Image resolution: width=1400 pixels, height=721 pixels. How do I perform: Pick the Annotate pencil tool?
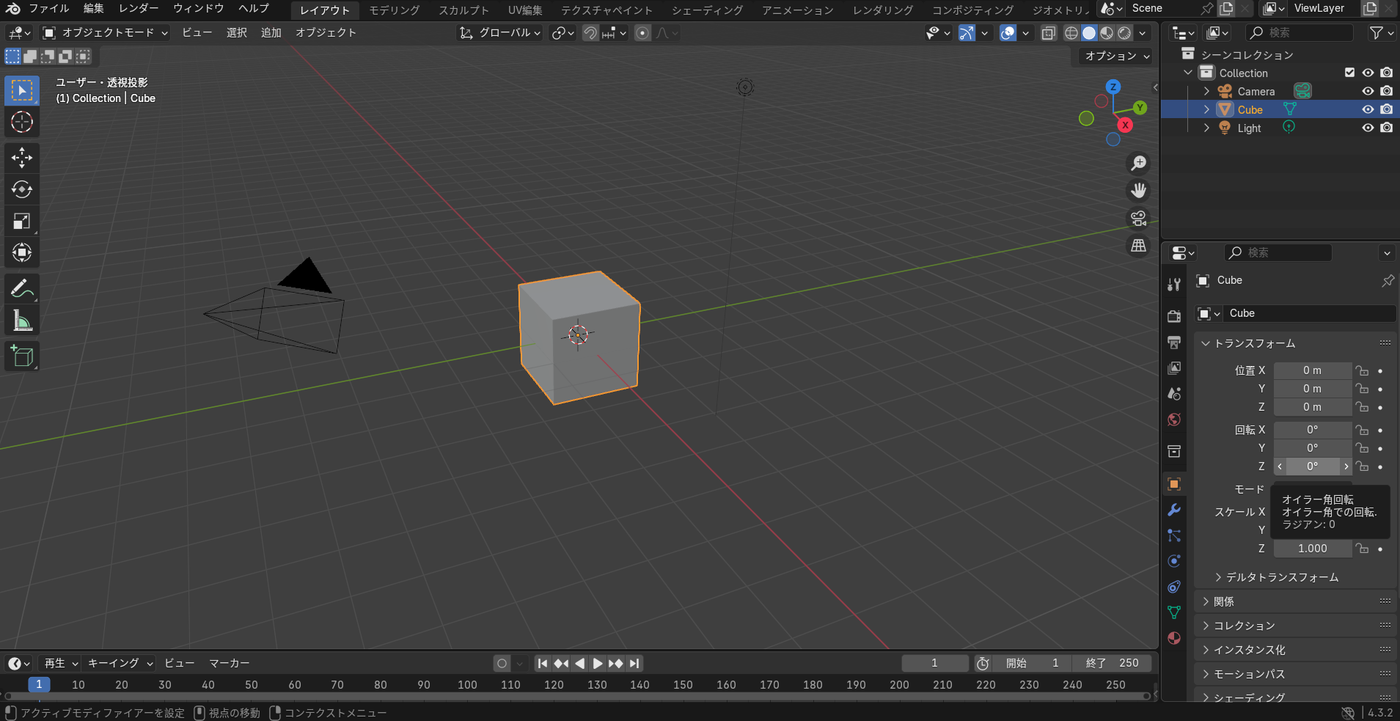[x=22, y=288]
